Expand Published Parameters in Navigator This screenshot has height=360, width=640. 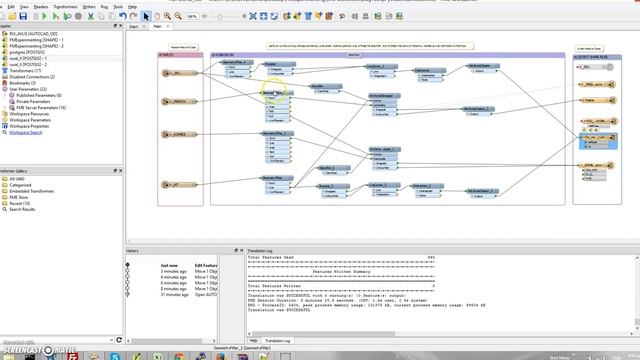click(6, 95)
